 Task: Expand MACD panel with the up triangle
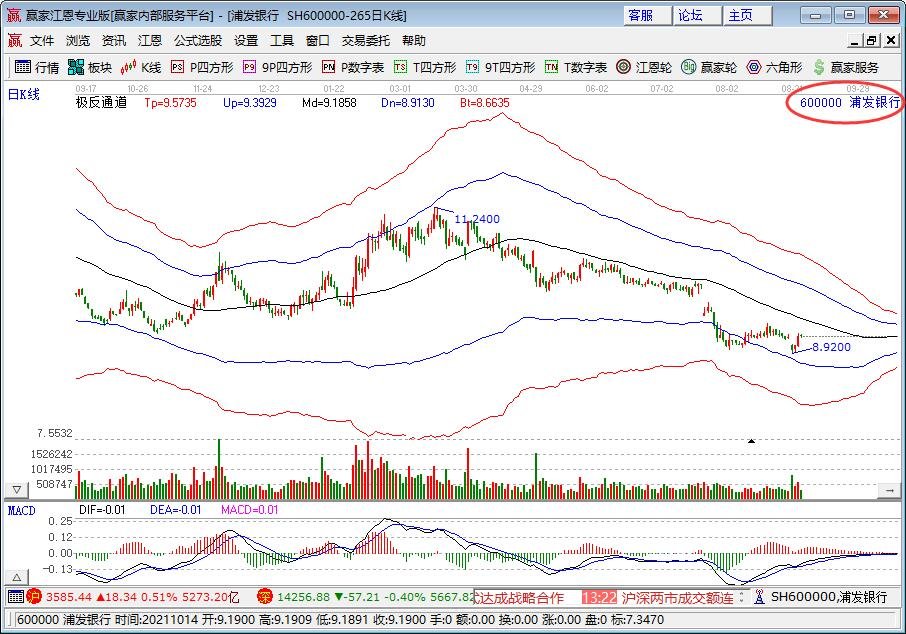tap(17, 578)
